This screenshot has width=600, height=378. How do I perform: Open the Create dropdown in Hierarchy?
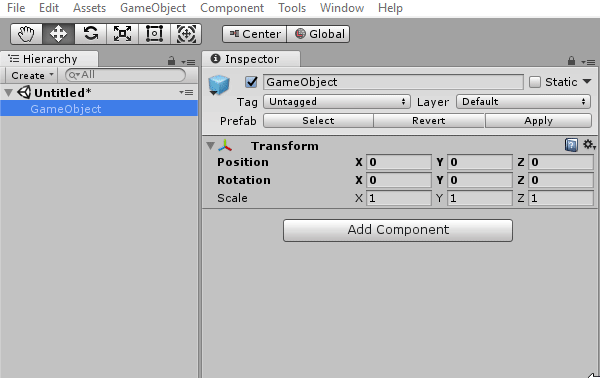pos(31,75)
